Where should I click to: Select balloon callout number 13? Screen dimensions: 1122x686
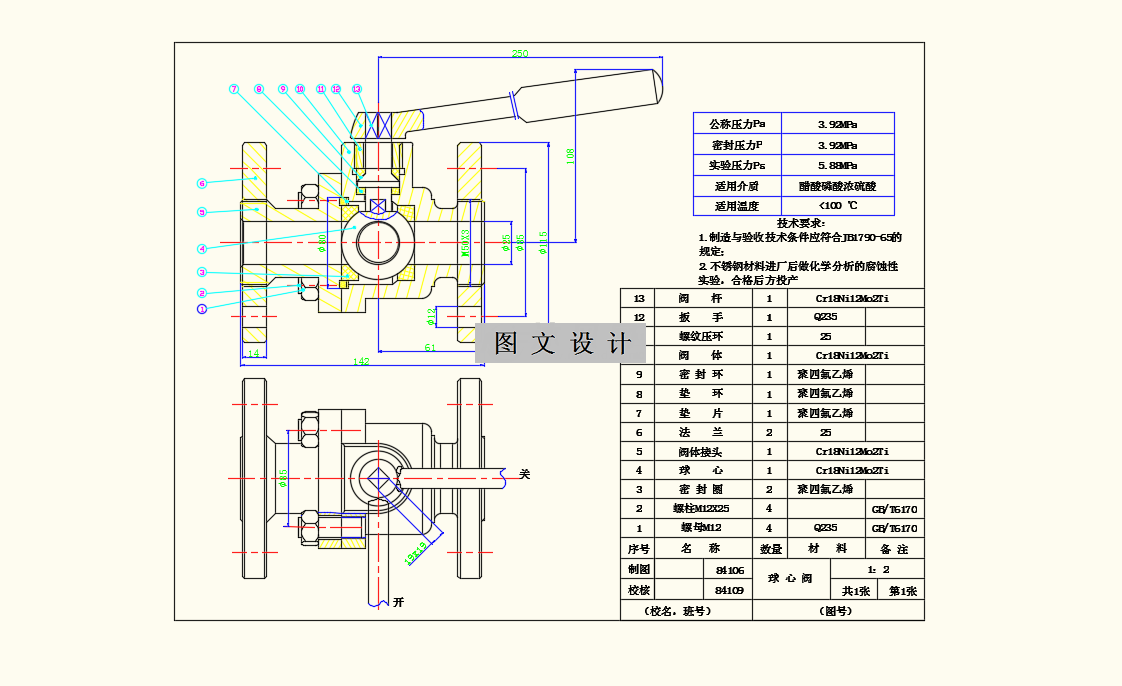coord(355,88)
